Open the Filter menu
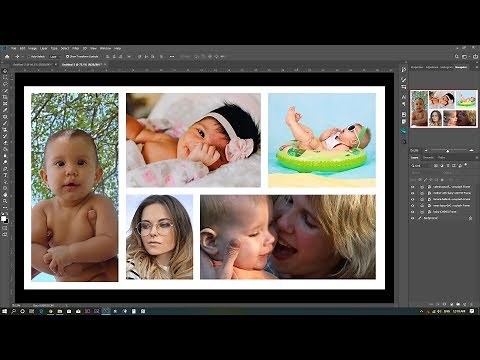Image resolution: width=480 pixels, height=360 pixels. (x=76, y=49)
